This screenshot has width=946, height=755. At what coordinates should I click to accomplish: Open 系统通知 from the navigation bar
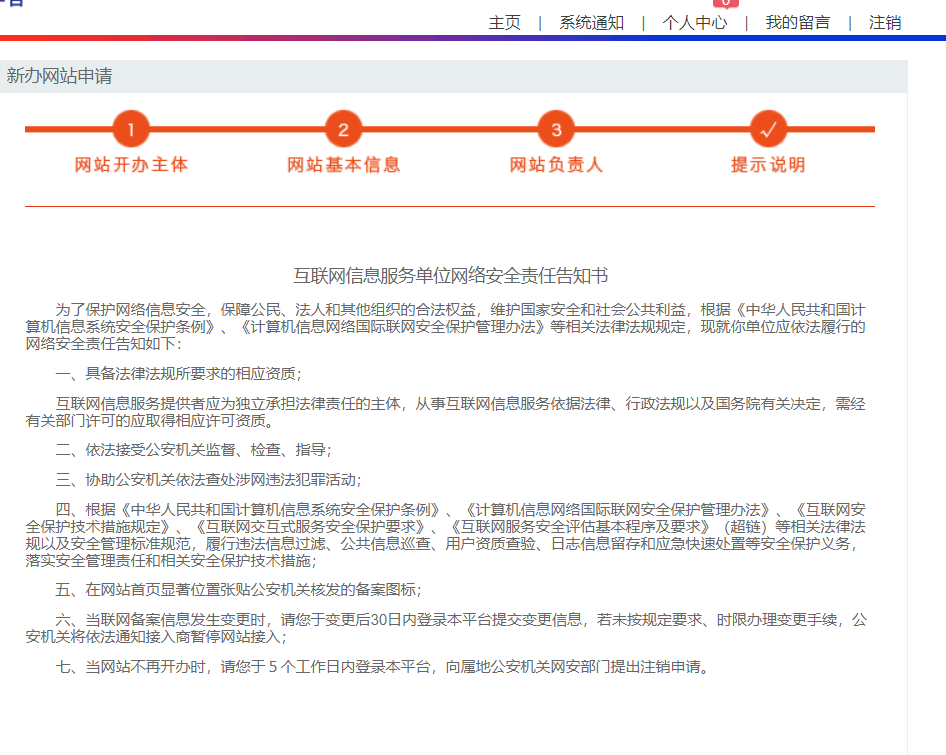coord(591,22)
